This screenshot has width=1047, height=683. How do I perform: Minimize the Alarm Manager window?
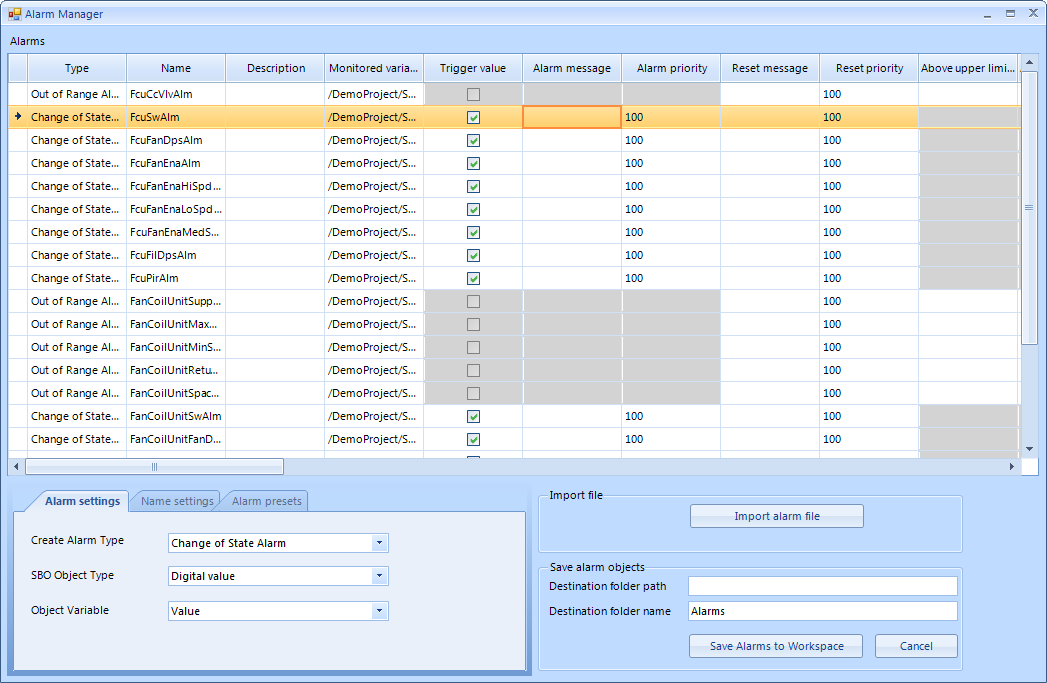pyautogui.click(x=987, y=14)
